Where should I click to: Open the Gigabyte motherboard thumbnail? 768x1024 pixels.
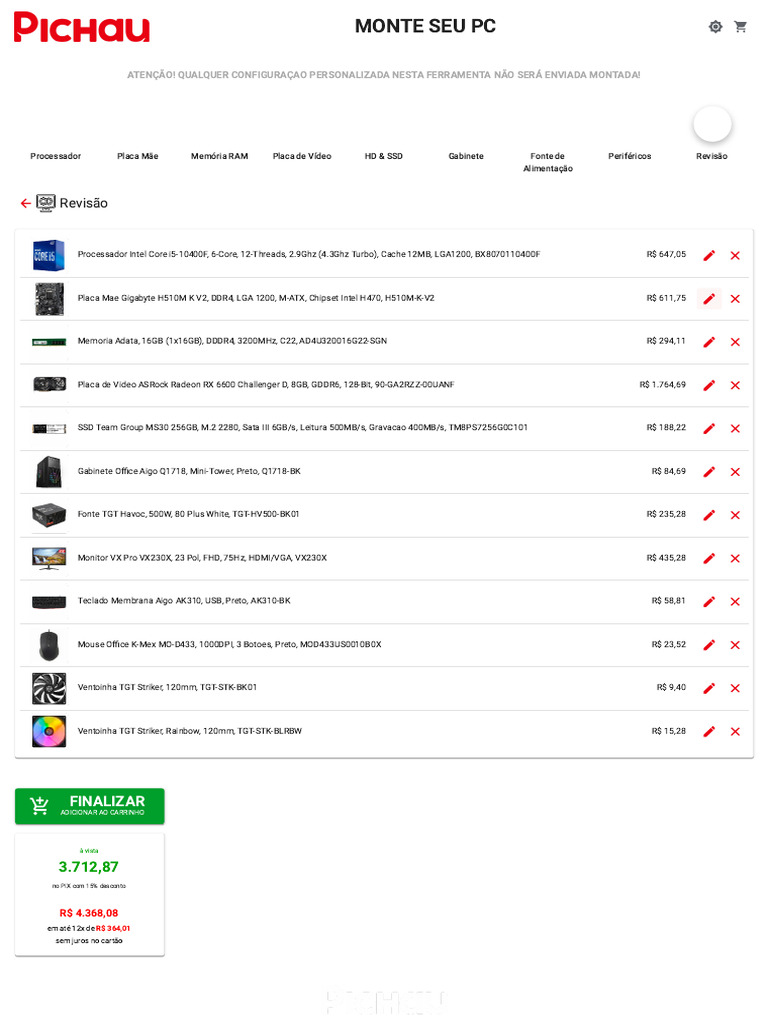point(49,298)
